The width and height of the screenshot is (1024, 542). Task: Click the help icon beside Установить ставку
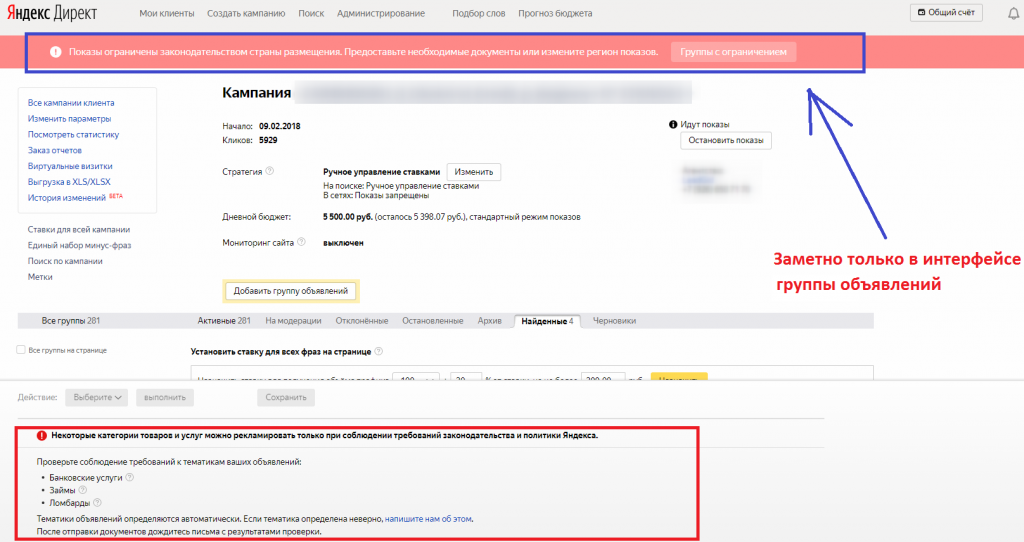[379, 351]
